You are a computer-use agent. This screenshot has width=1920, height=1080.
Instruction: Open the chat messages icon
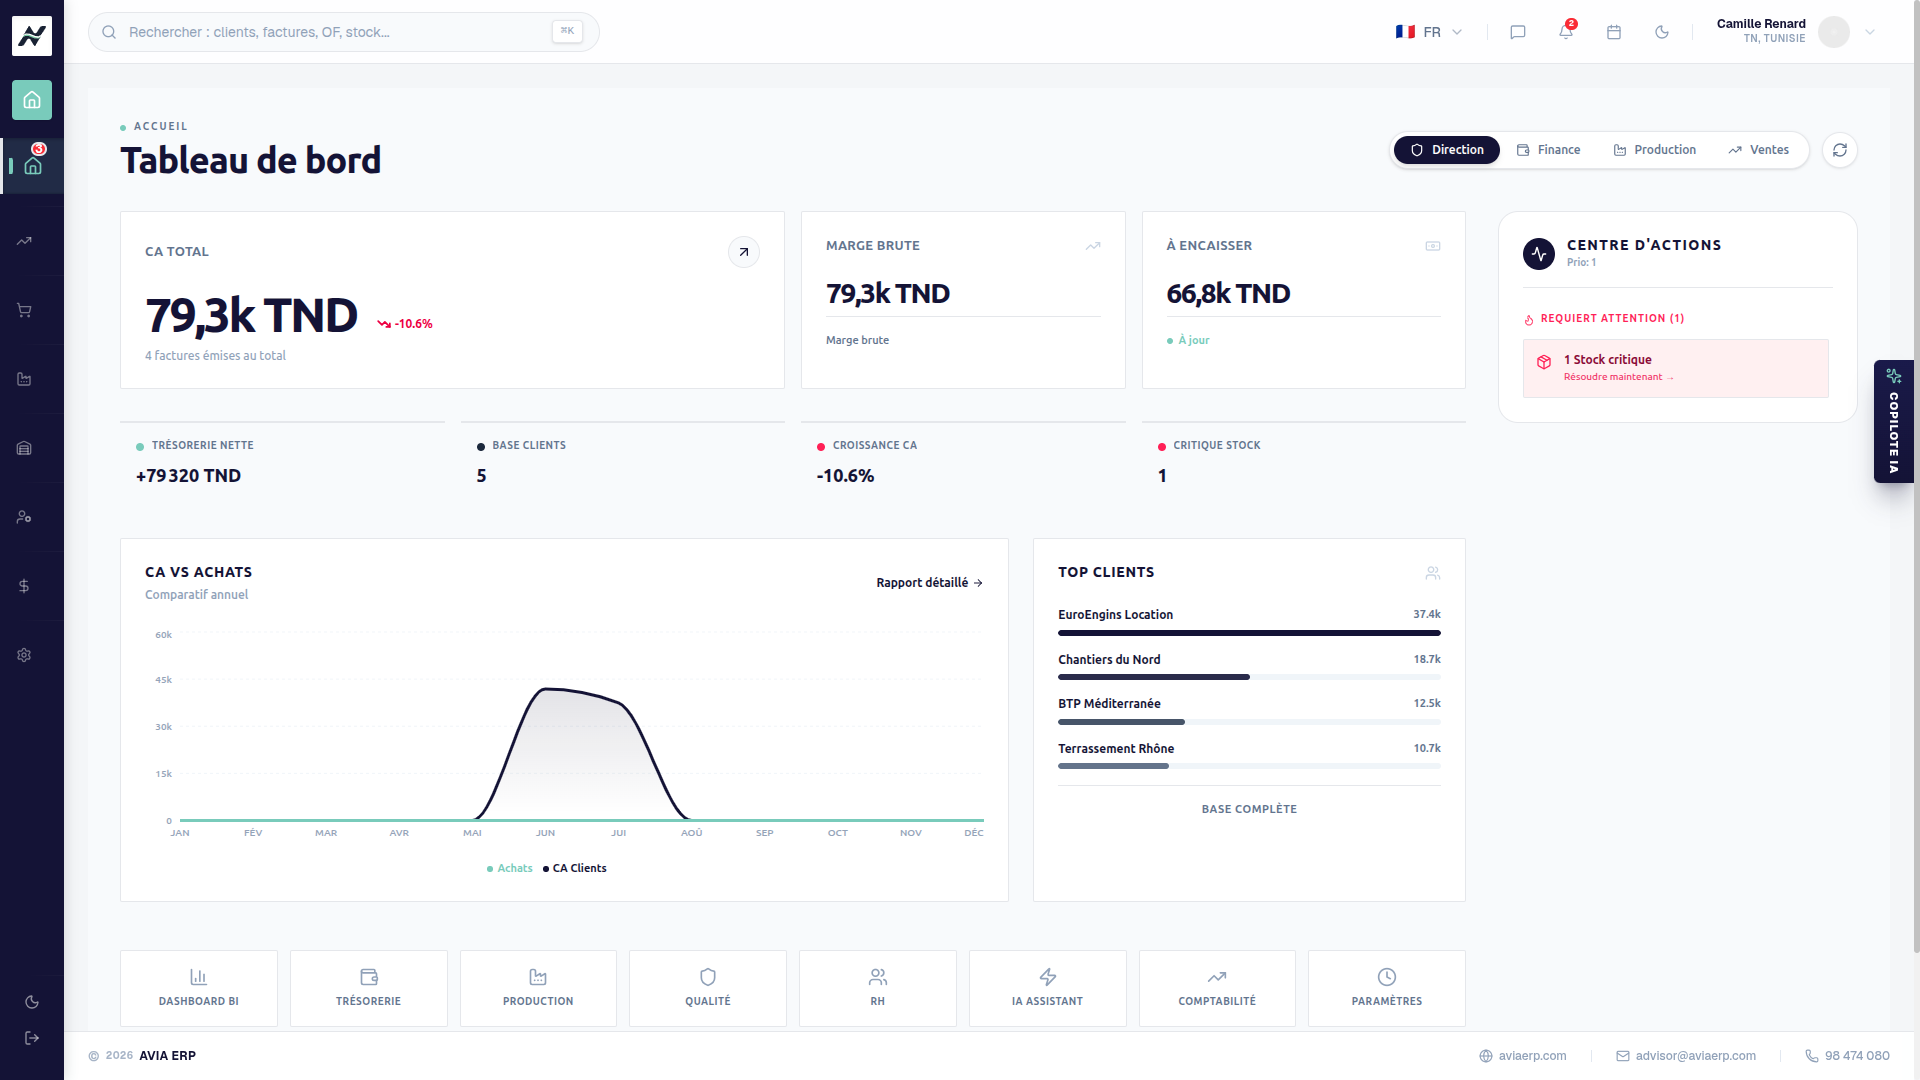[x=1518, y=32]
